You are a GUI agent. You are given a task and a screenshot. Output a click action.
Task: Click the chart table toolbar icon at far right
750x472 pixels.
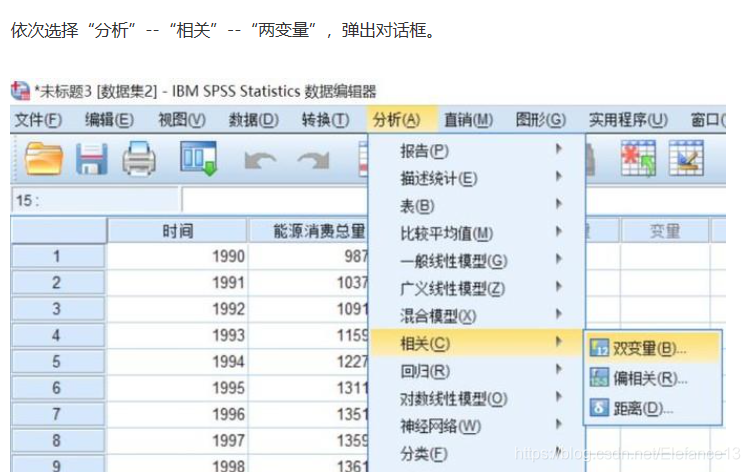[x=686, y=158]
